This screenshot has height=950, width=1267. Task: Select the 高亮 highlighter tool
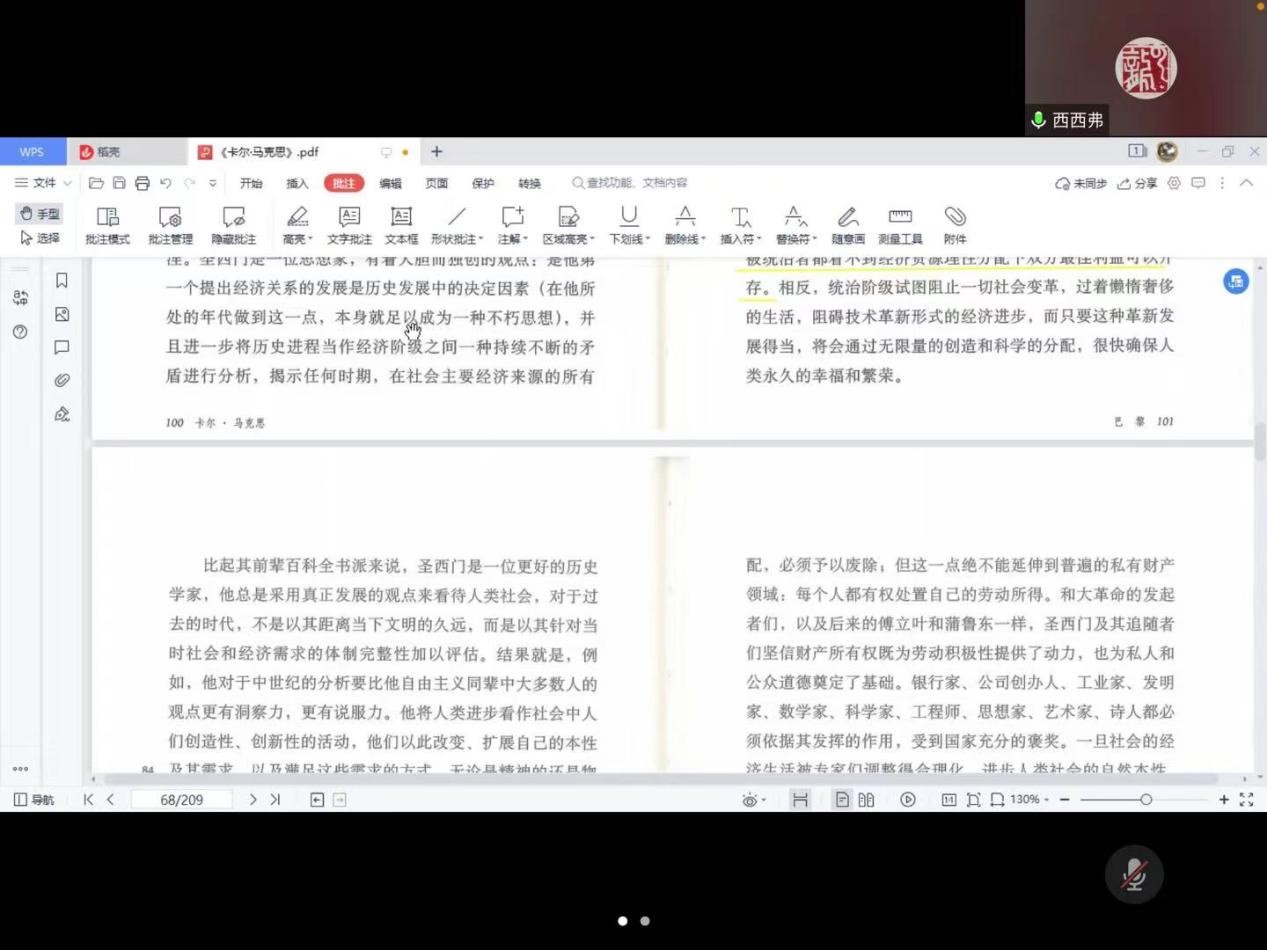coord(297,225)
